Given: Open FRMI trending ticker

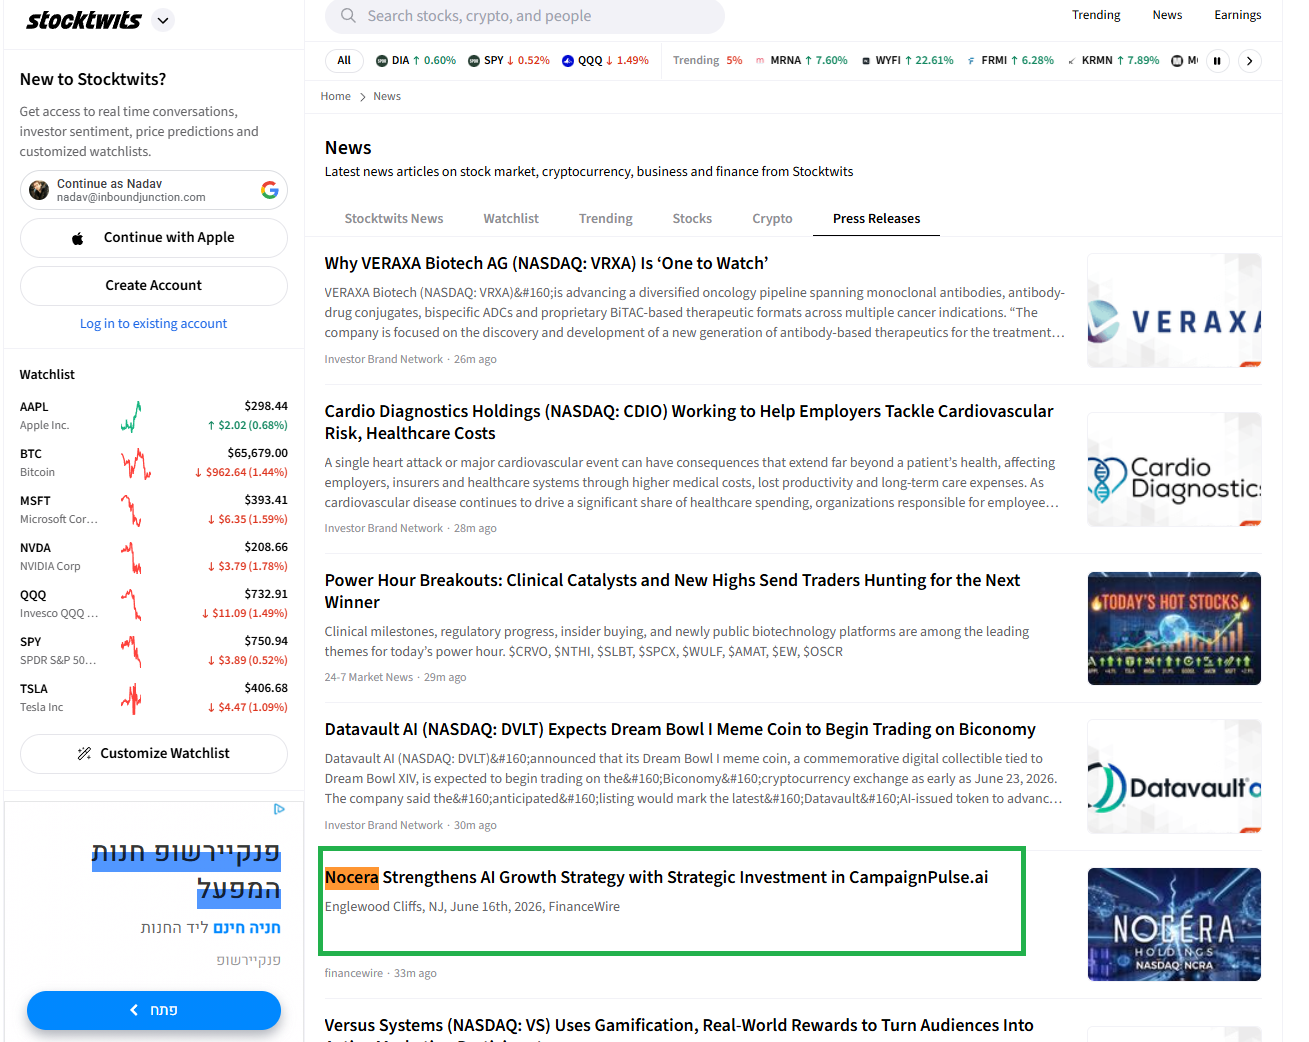Looking at the screenshot, I should coord(1010,61).
